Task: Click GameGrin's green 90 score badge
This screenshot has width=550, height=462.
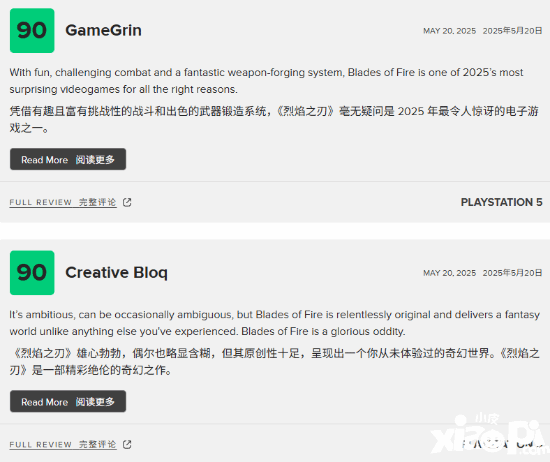Action: pyautogui.click(x=32, y=31)
